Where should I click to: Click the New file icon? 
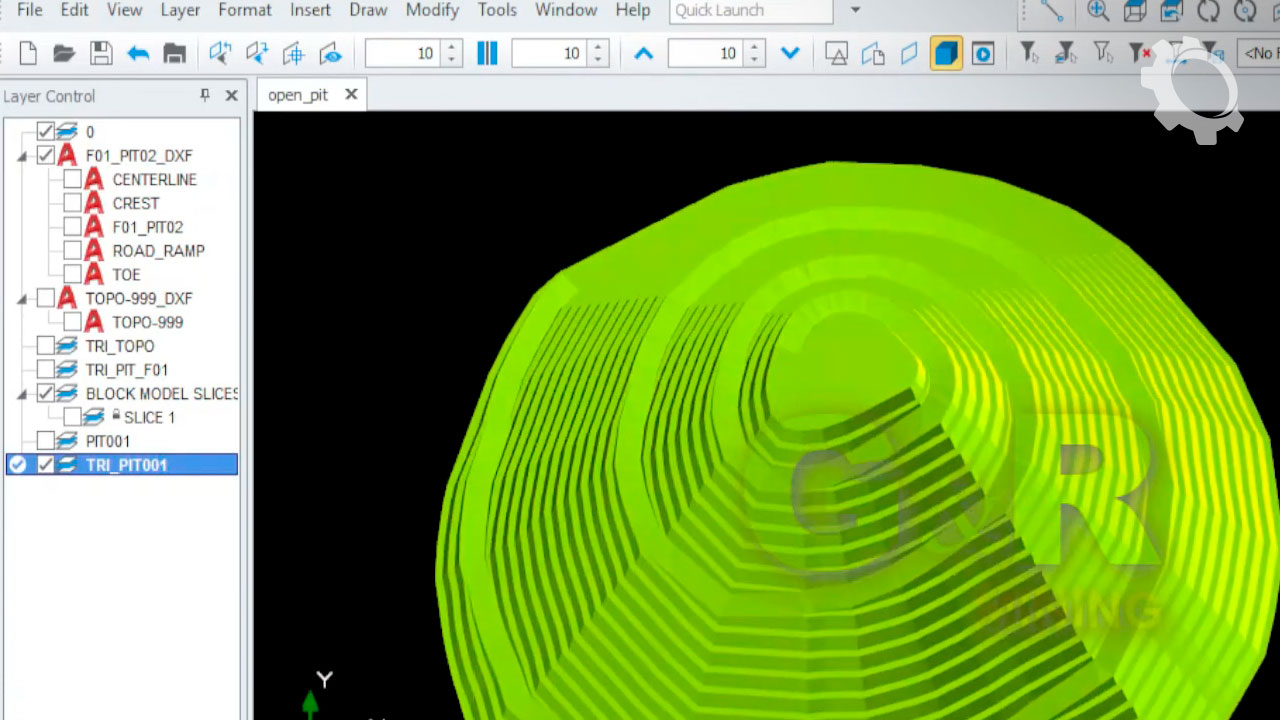[x=28, y=54]
